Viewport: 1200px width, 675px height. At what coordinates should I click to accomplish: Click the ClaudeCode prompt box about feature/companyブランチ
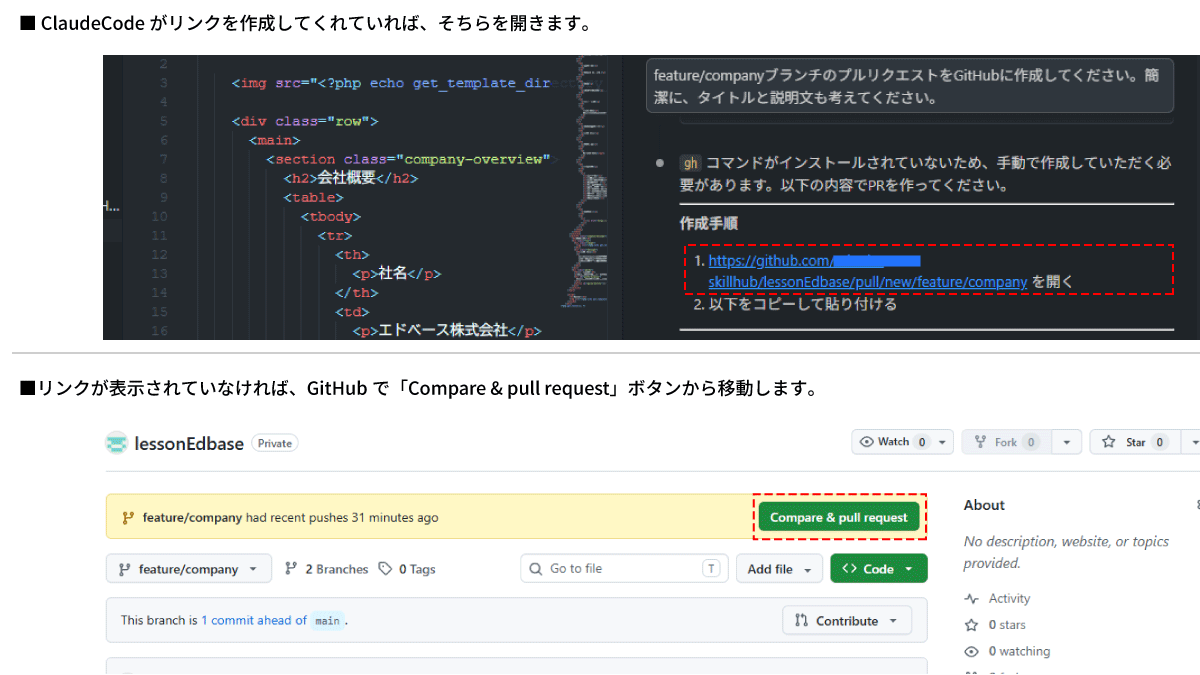click(909, 87)
